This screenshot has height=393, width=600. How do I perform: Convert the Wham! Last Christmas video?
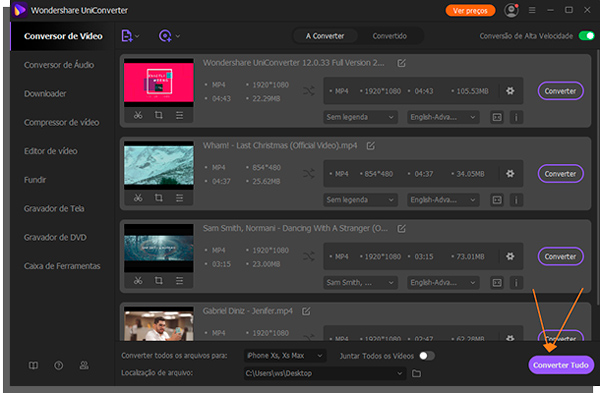point(561,174)
